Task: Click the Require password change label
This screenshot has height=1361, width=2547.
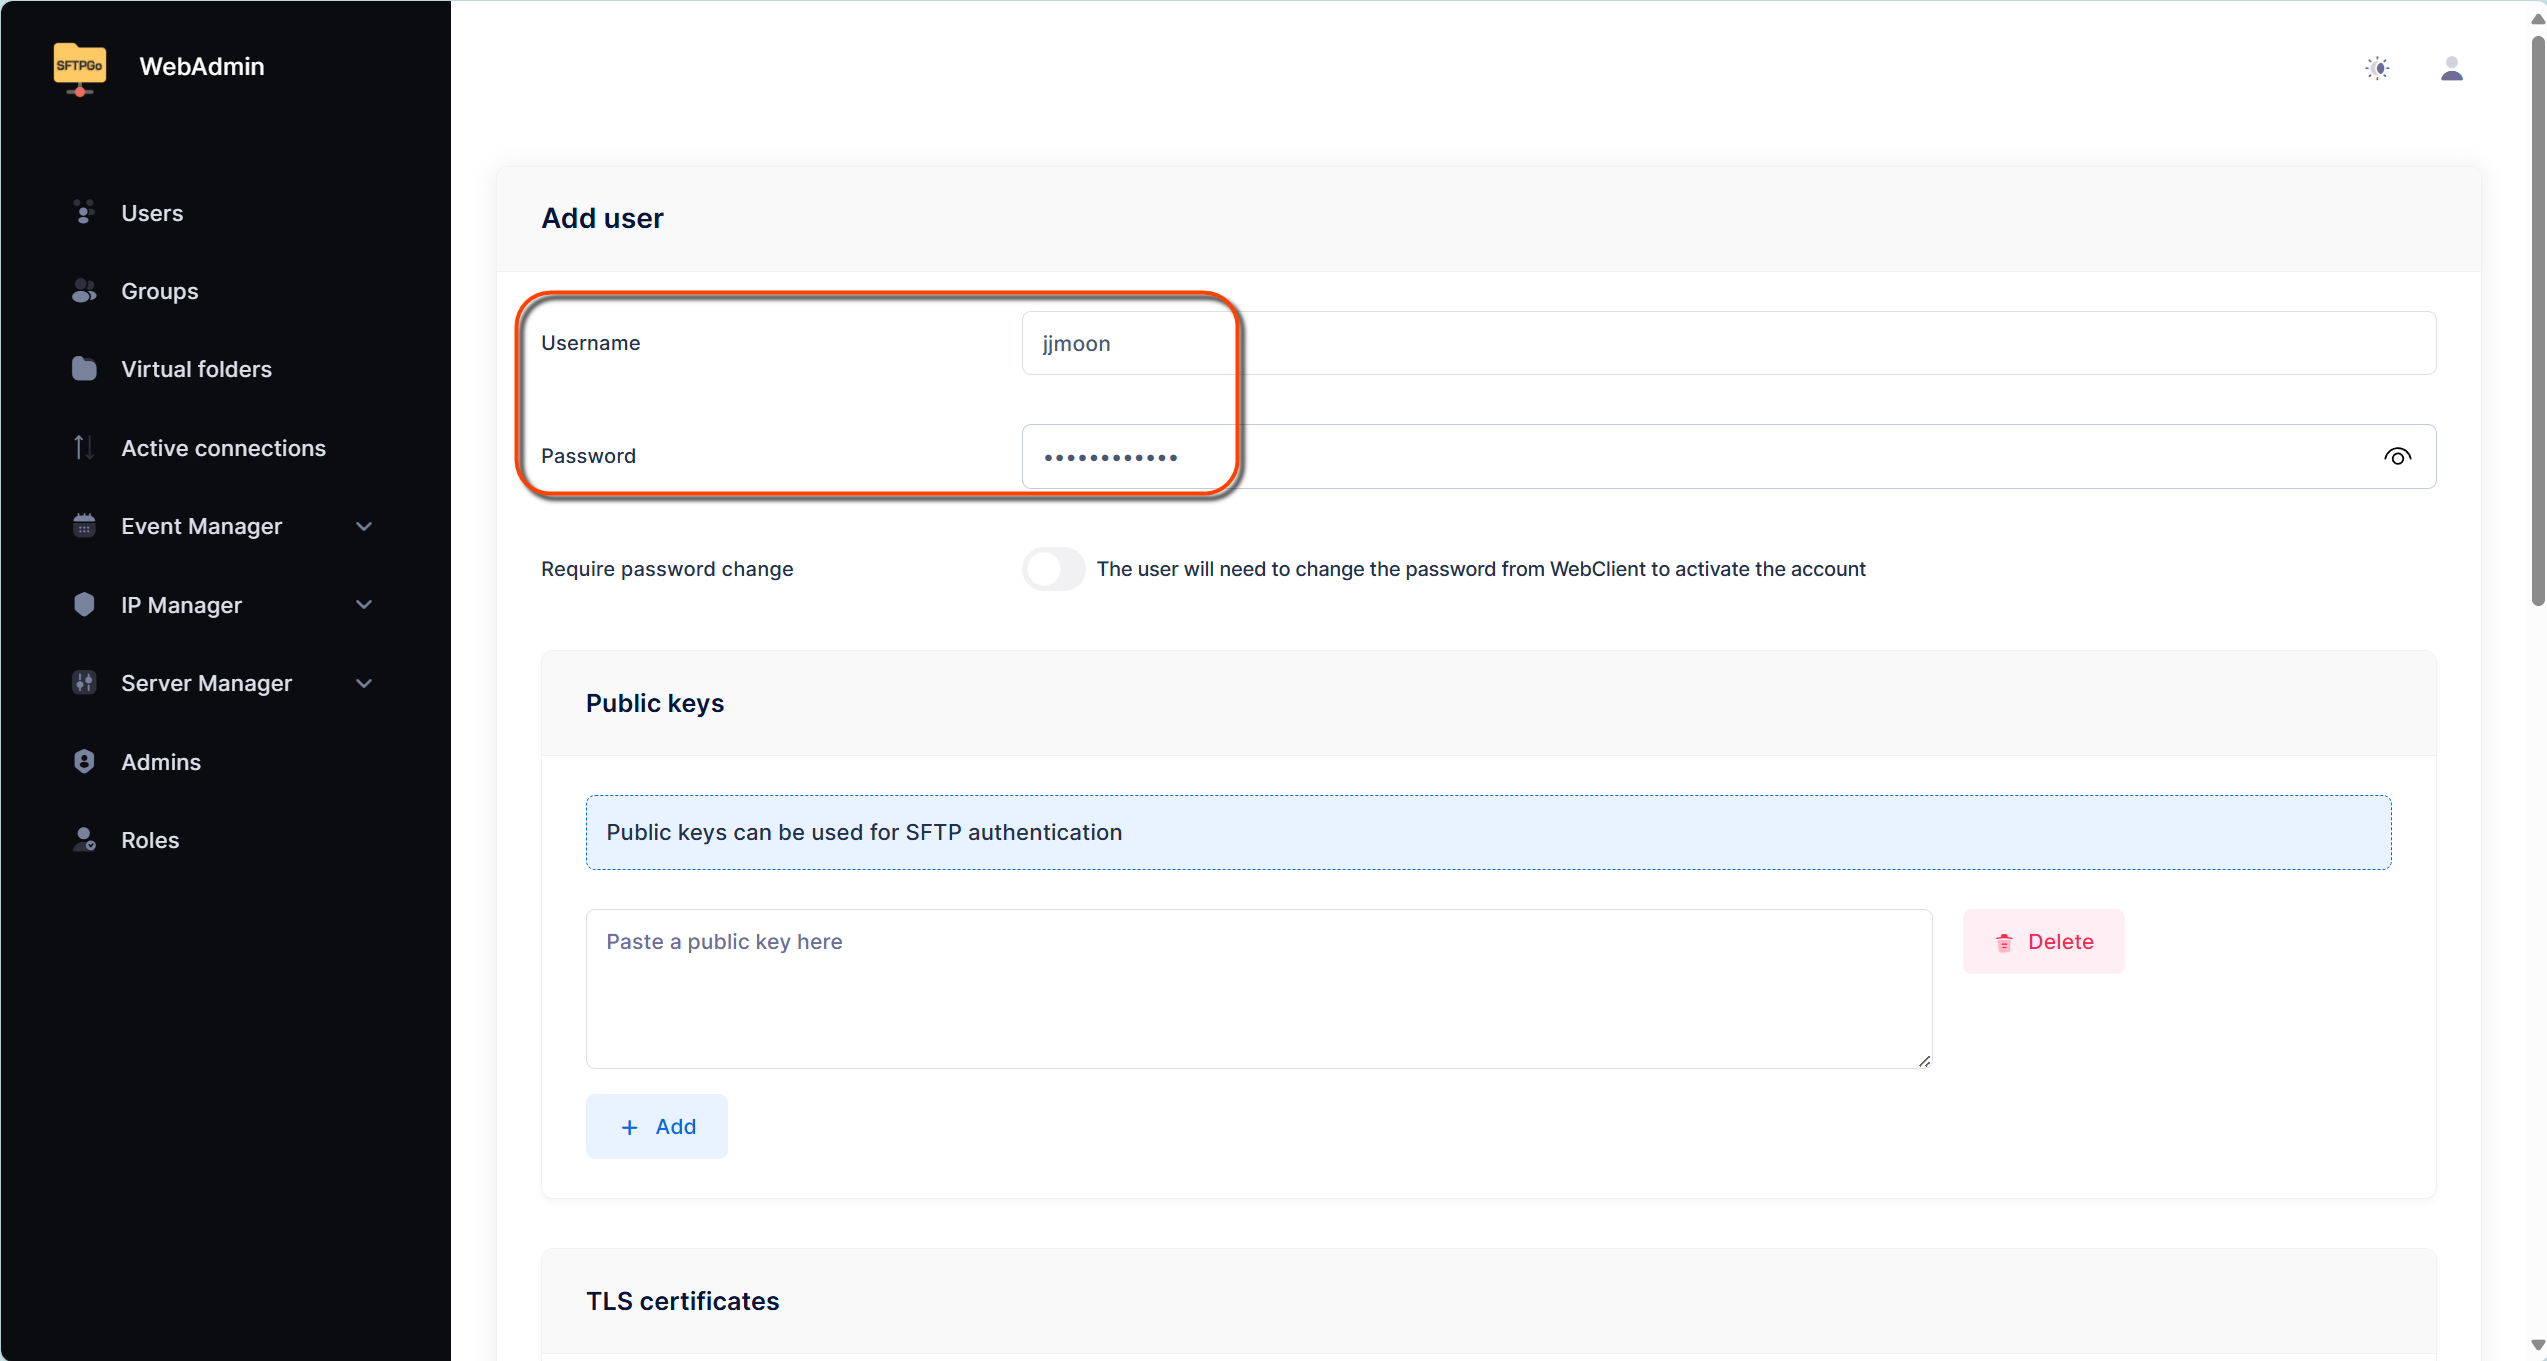Action: pyautogui.click(x=667, y=569)
